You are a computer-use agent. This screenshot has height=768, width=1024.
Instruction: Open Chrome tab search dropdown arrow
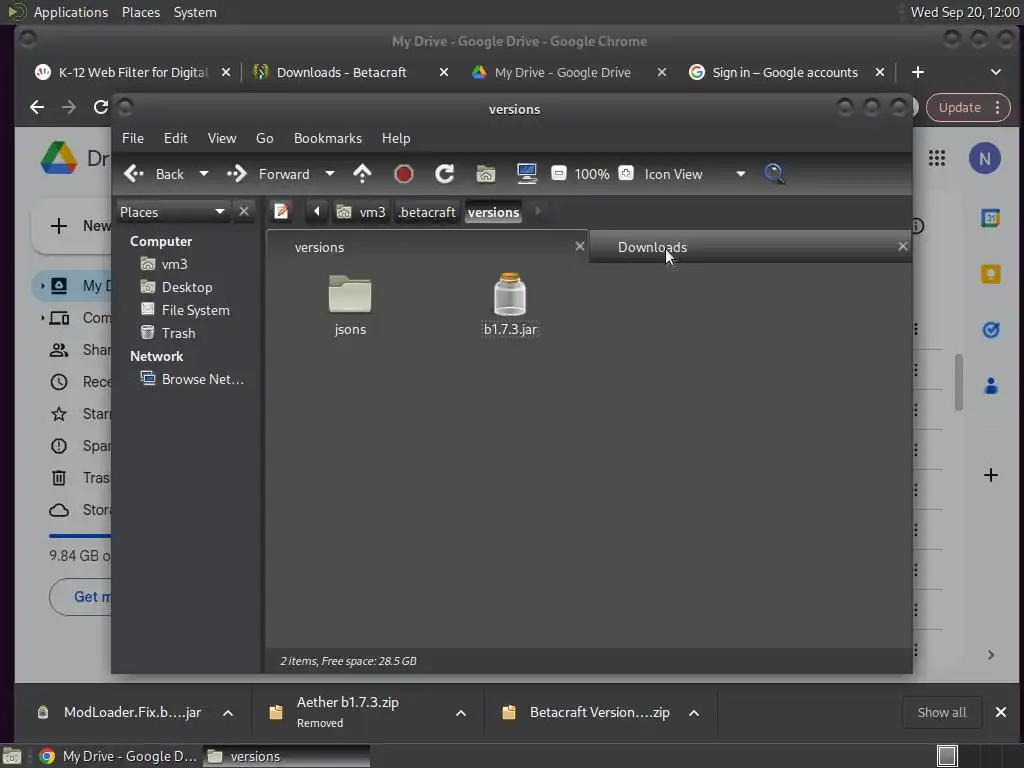pos(995,72)
